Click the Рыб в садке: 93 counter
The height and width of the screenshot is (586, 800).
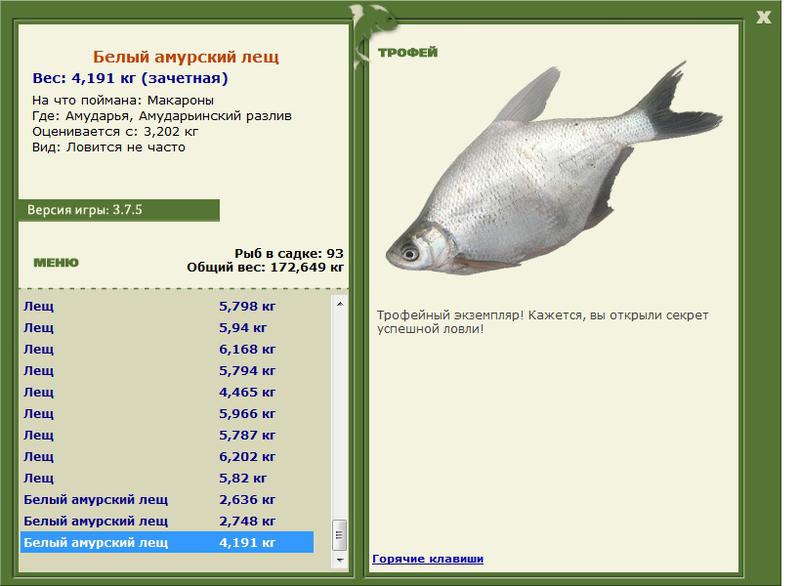[x=289, y=253]
